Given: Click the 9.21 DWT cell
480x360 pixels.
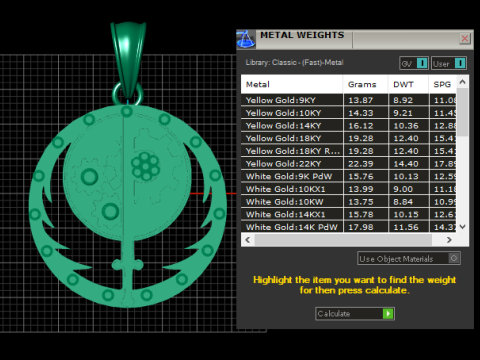Looking at the screenshot, I should [408, 113].
